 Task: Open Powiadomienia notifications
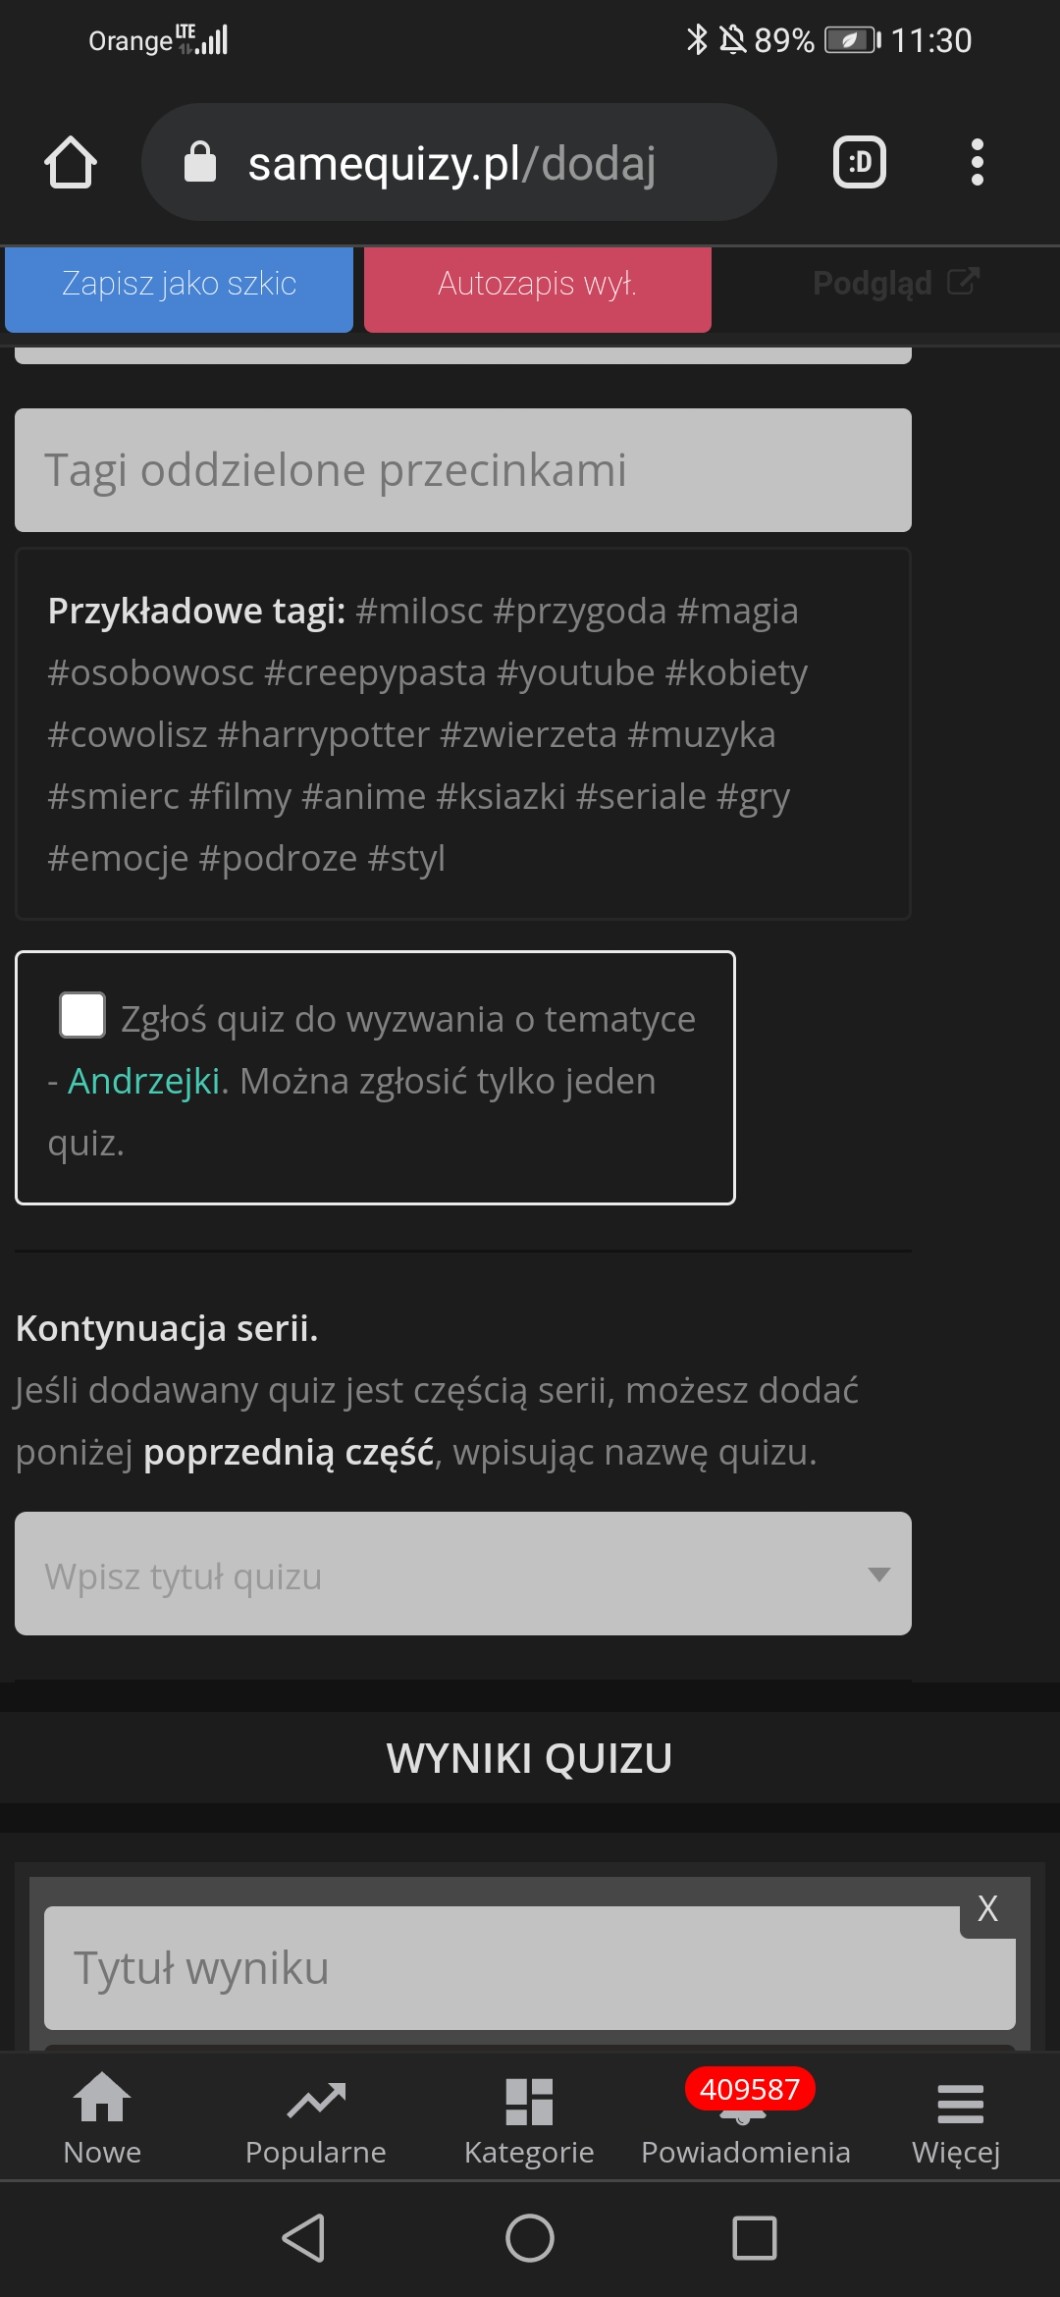click(745, 2116)
